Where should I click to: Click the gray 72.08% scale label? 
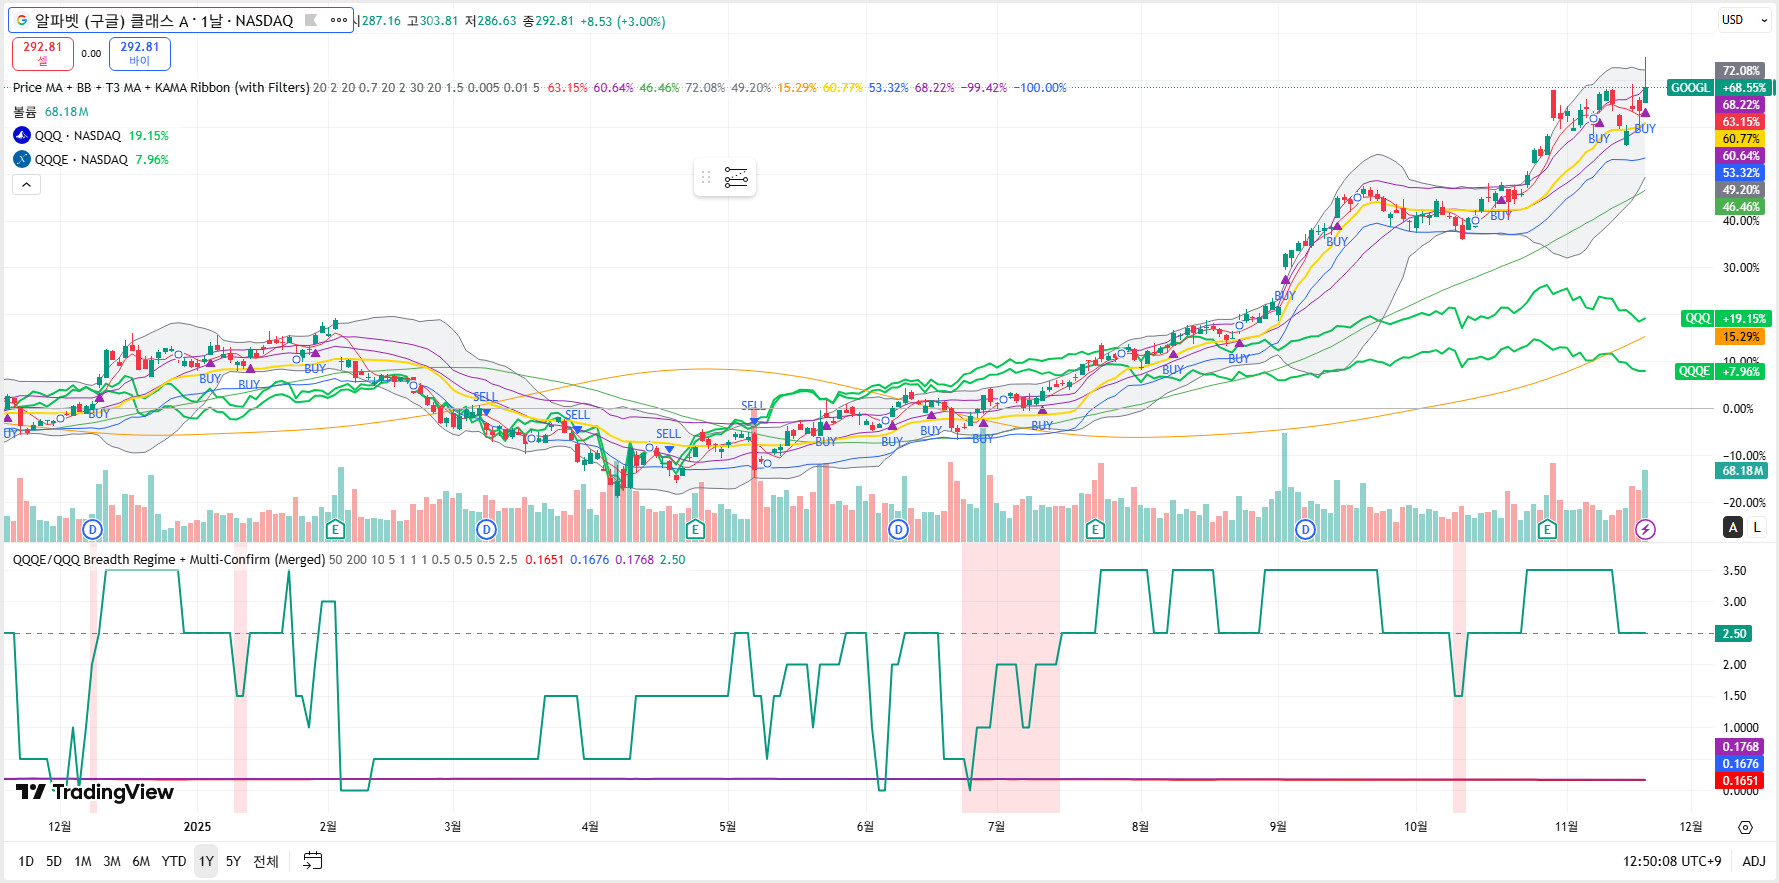pyautogui.click(x=1741, y=71)
